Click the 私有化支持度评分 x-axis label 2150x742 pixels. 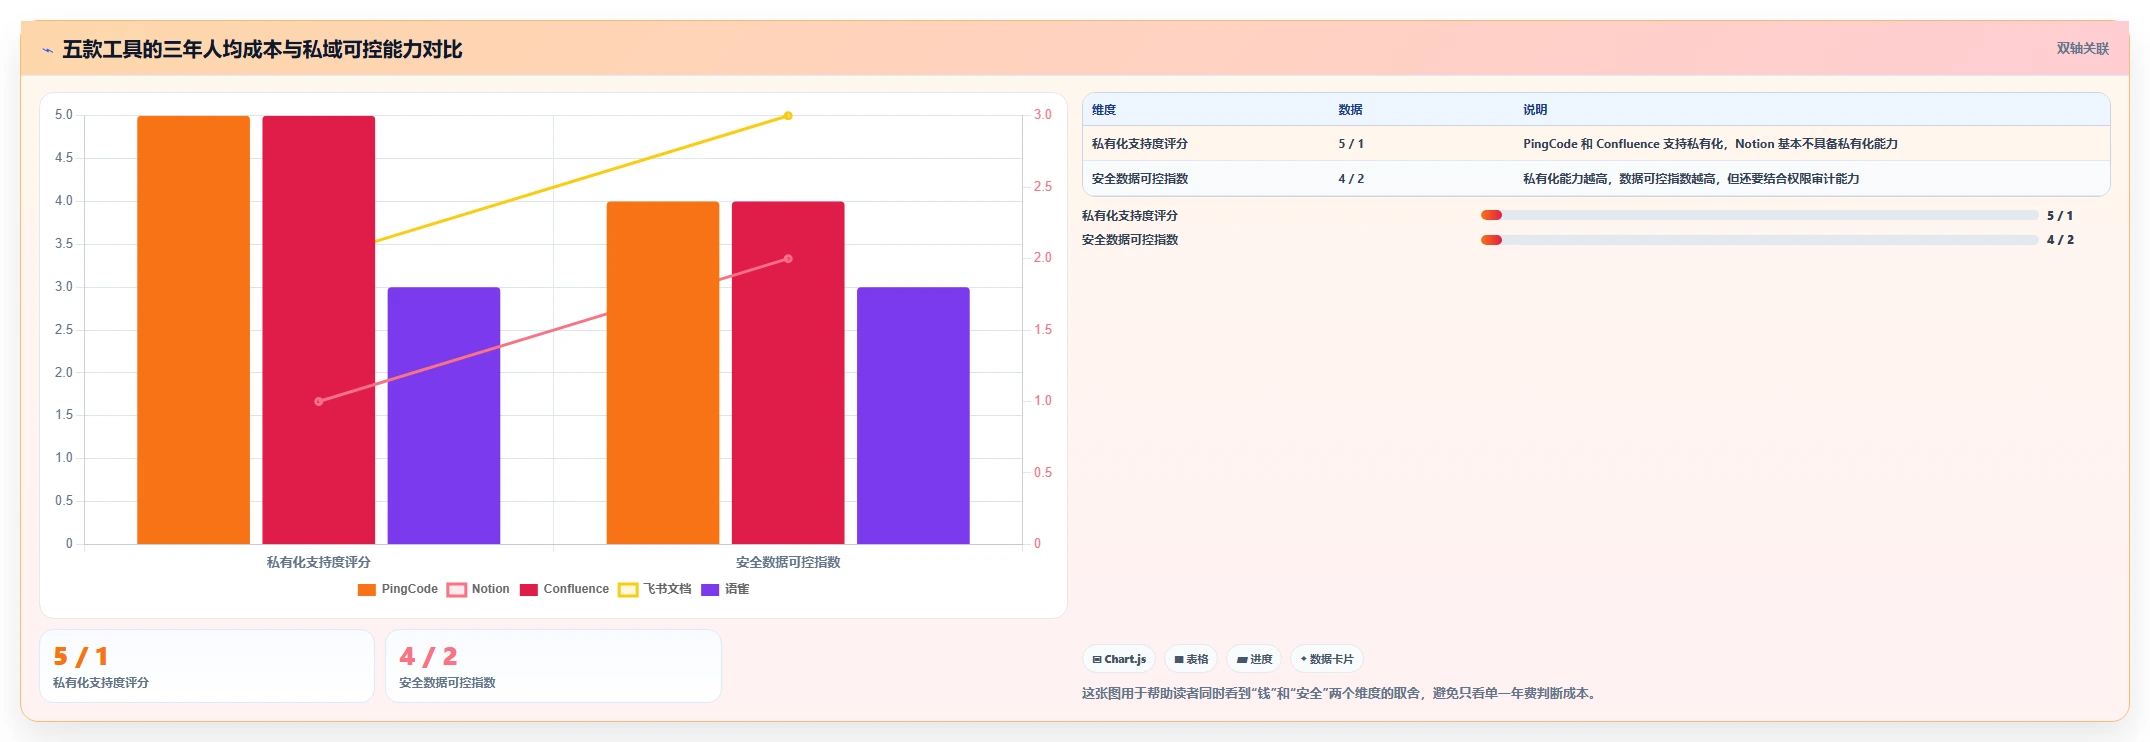coord(319,562)
